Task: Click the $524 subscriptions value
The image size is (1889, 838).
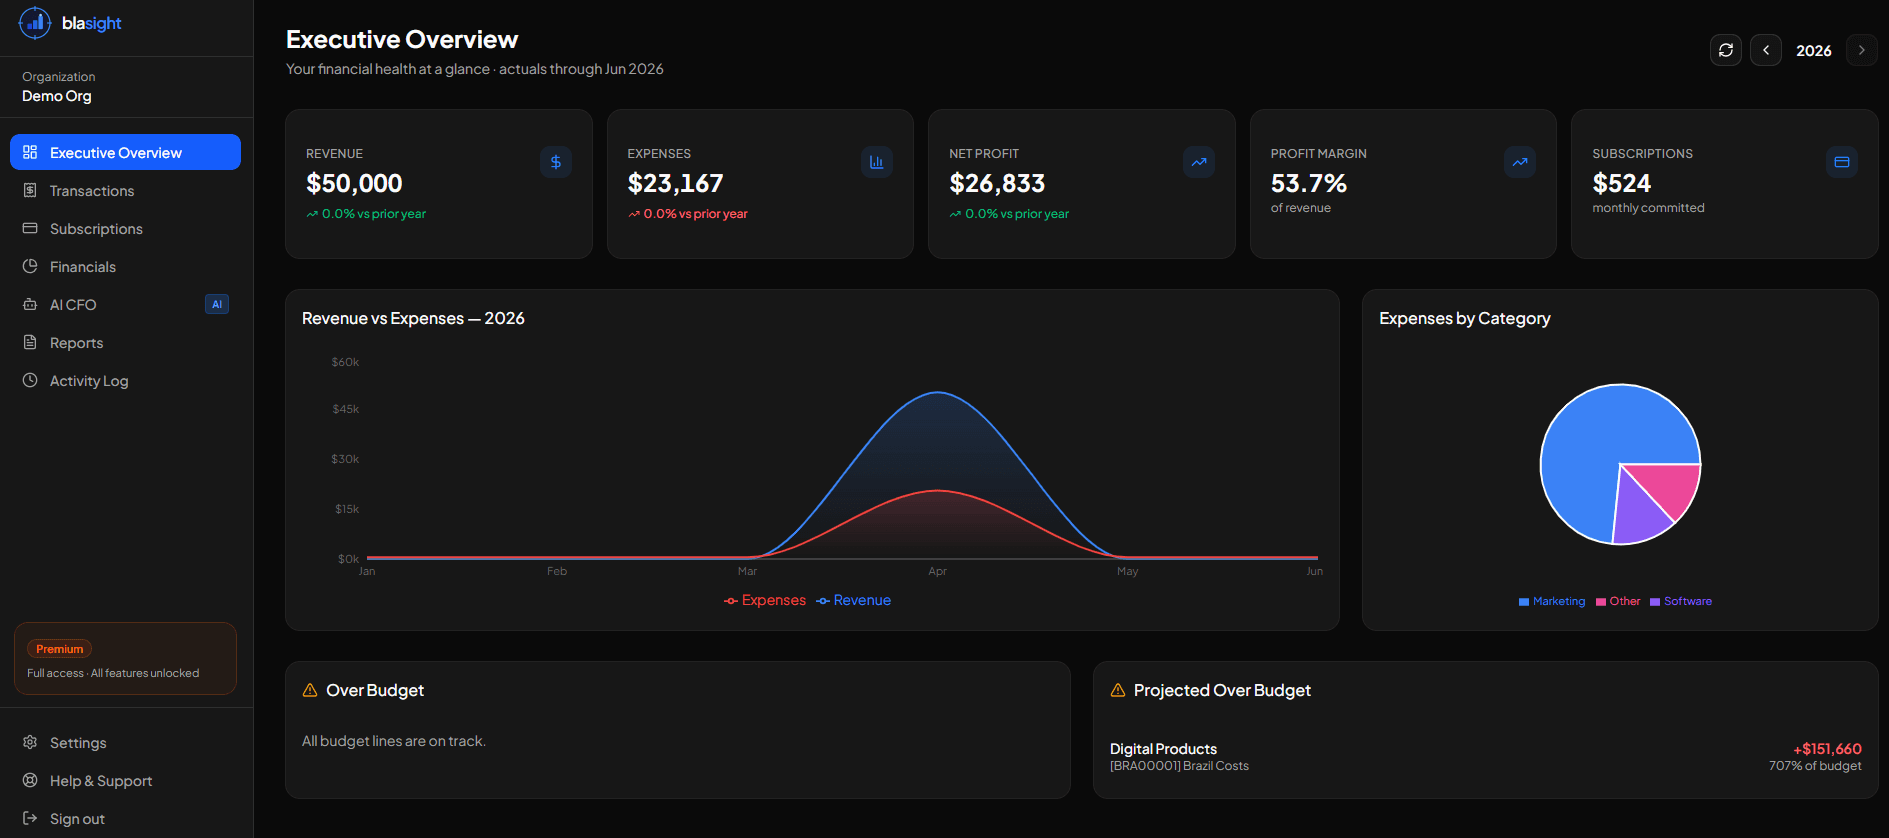Action: coord(1622,184)
